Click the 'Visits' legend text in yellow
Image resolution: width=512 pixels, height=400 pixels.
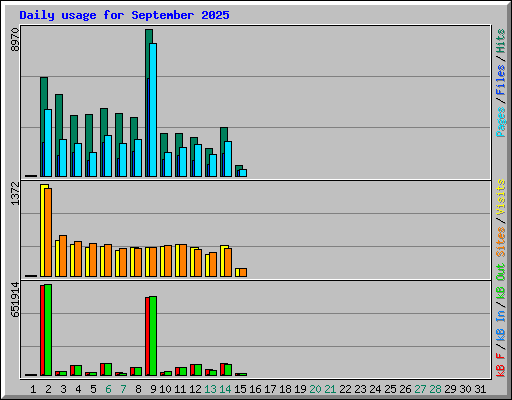coord(500,197)
